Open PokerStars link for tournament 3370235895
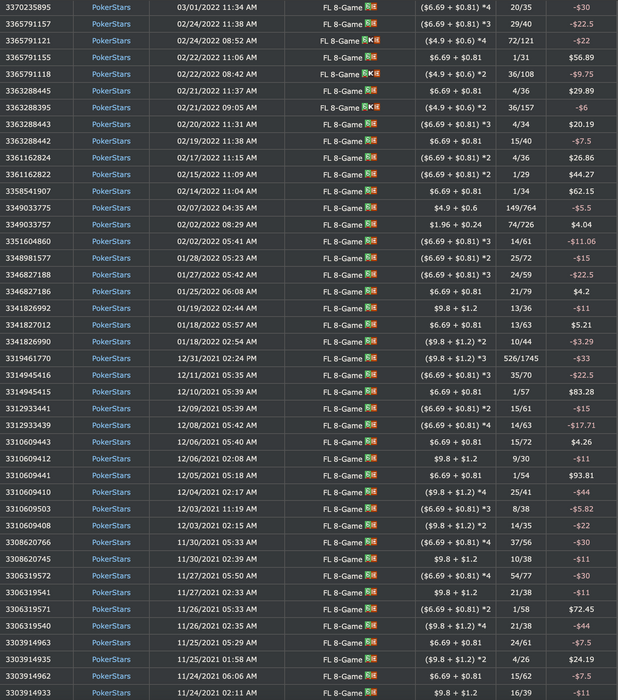Viewport: 618px width, 700px height. pyautogui.click(x=111, y=7)
